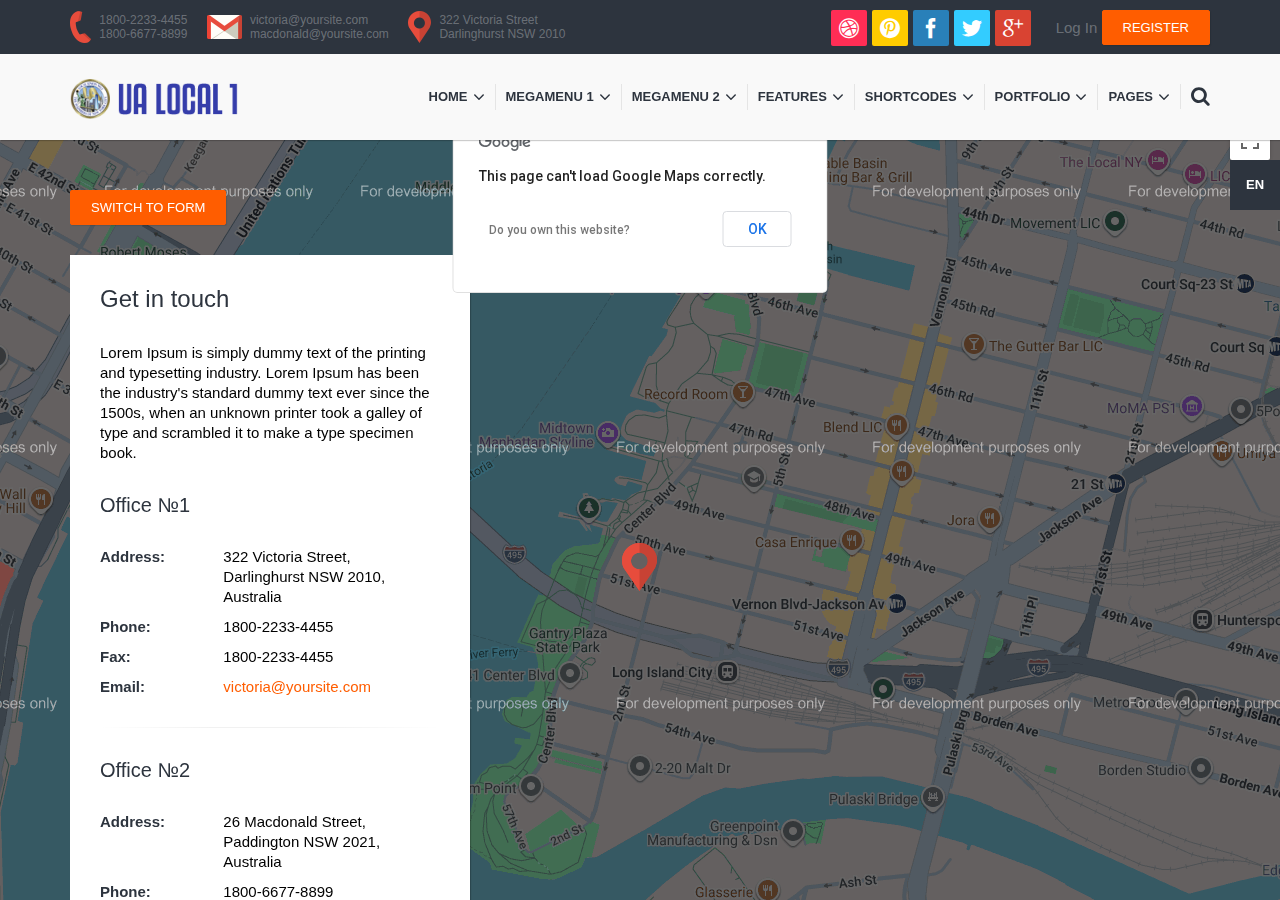Expand the Megamenu 2 chevron
This screenshot has width=1280, height=900.
[731, 97]
